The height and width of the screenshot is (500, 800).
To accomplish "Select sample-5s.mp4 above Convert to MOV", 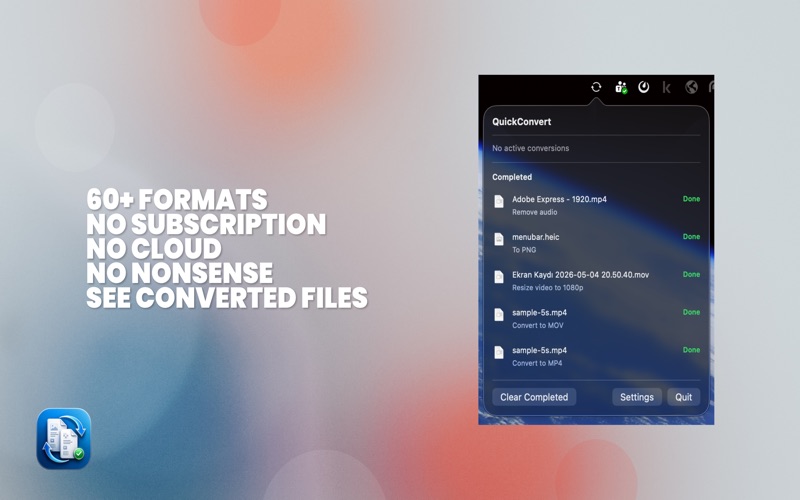I will (539, 312).
